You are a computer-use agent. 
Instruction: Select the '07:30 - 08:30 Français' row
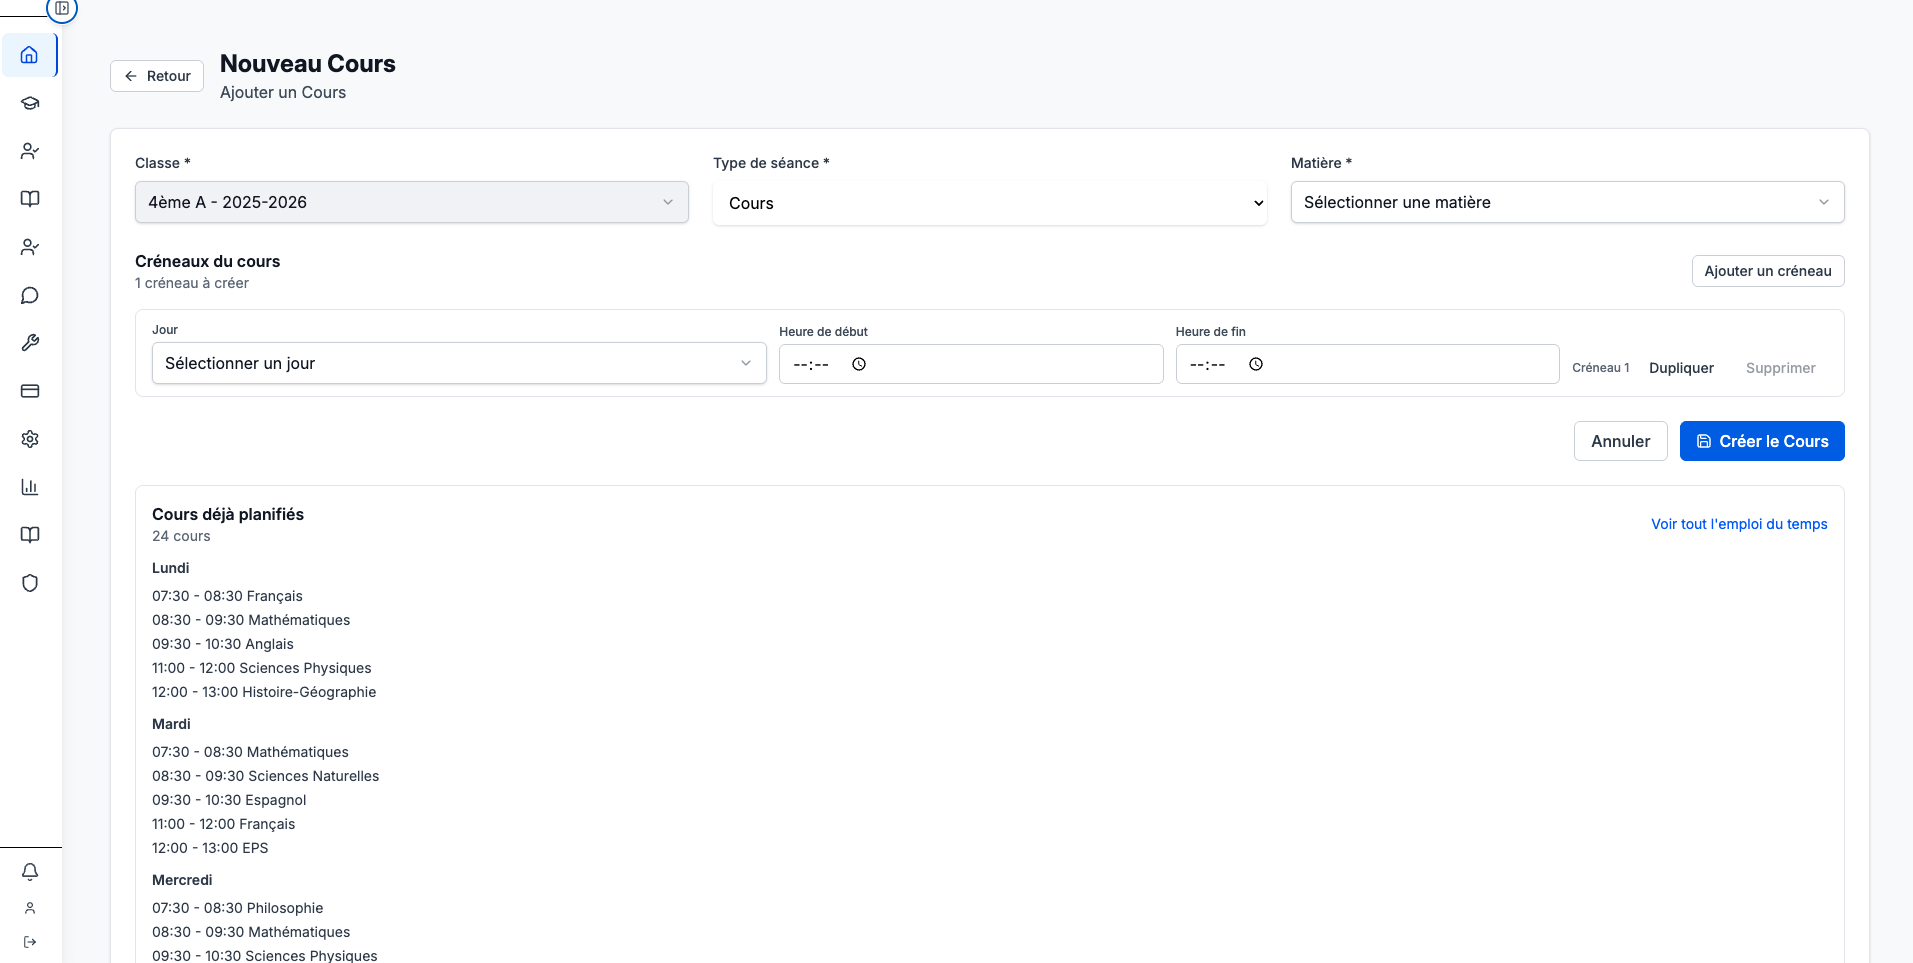[x=227, y=596]
